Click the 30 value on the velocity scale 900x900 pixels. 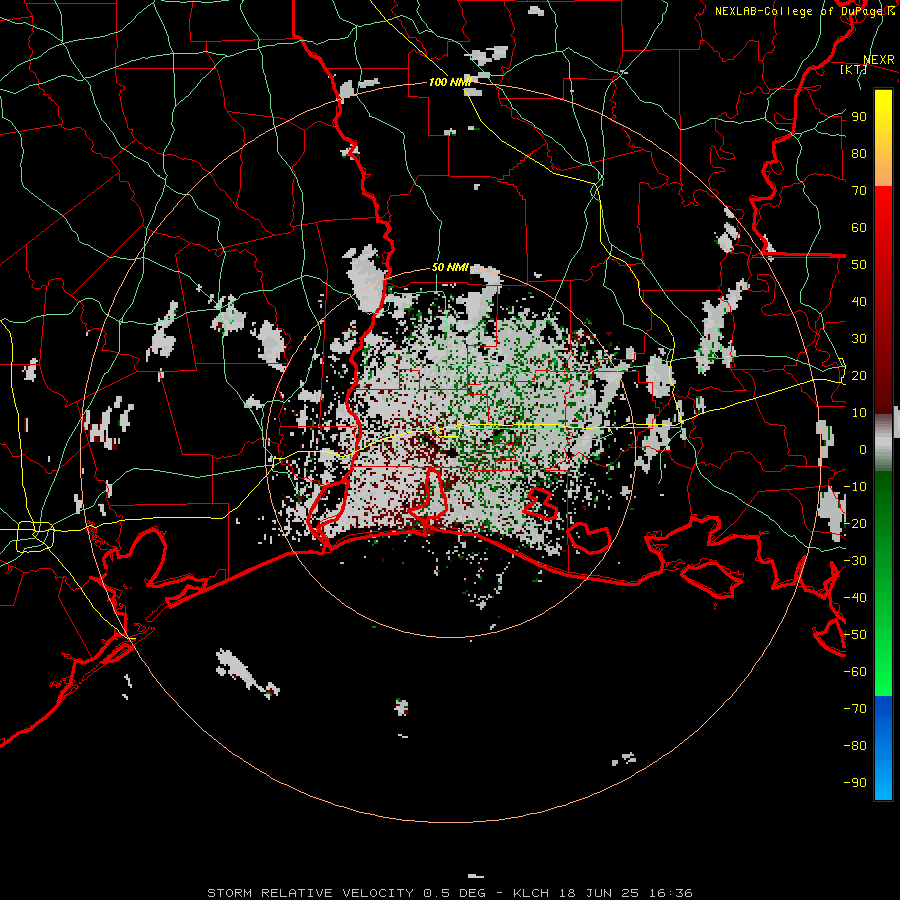(859, 339)
